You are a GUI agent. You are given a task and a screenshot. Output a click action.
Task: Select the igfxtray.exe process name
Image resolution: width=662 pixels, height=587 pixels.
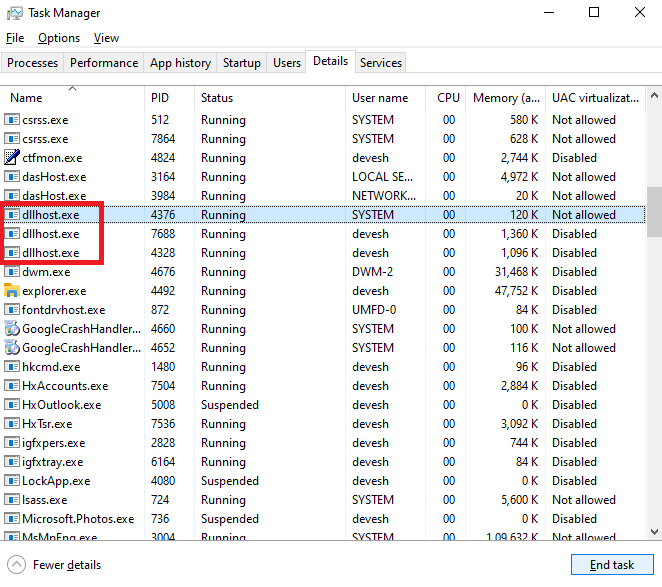pos(52,462)
